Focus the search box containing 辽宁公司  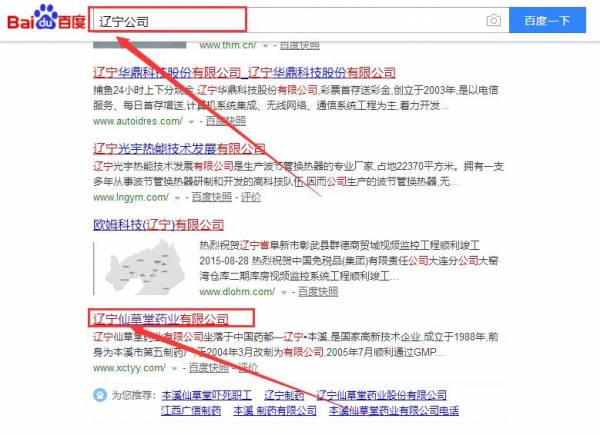[287, 20]
